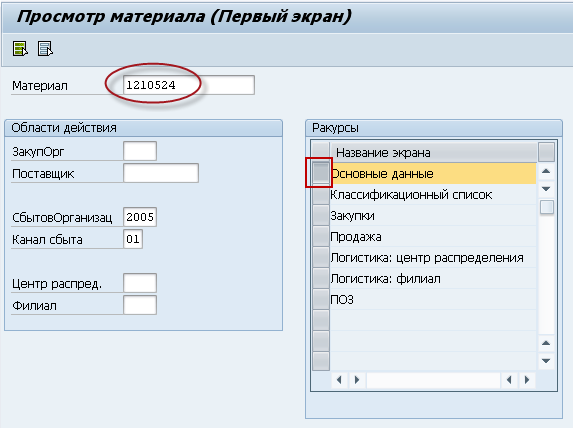
Task: Click the gray document list toolbar icon
Action: tap(45, 48)
